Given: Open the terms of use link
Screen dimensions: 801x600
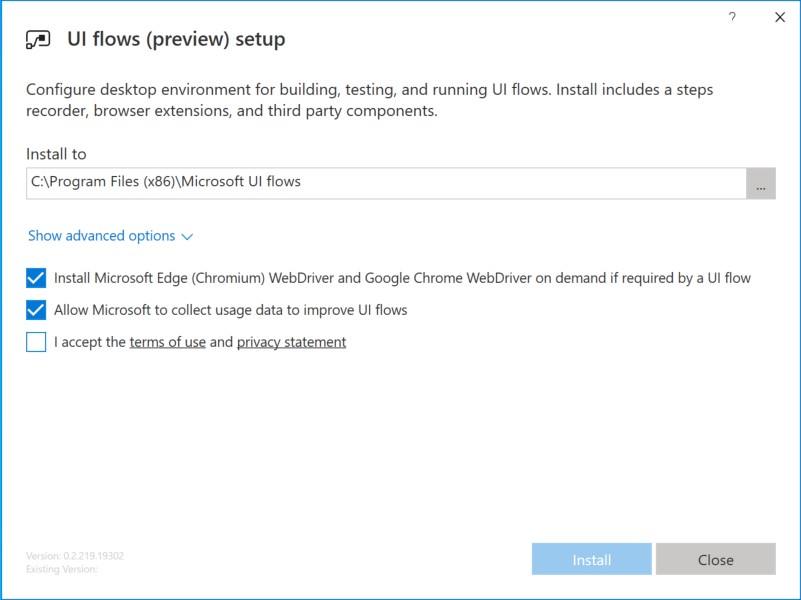Looking at the screenshot, I should pyautogui.click(x=168, y=342).
